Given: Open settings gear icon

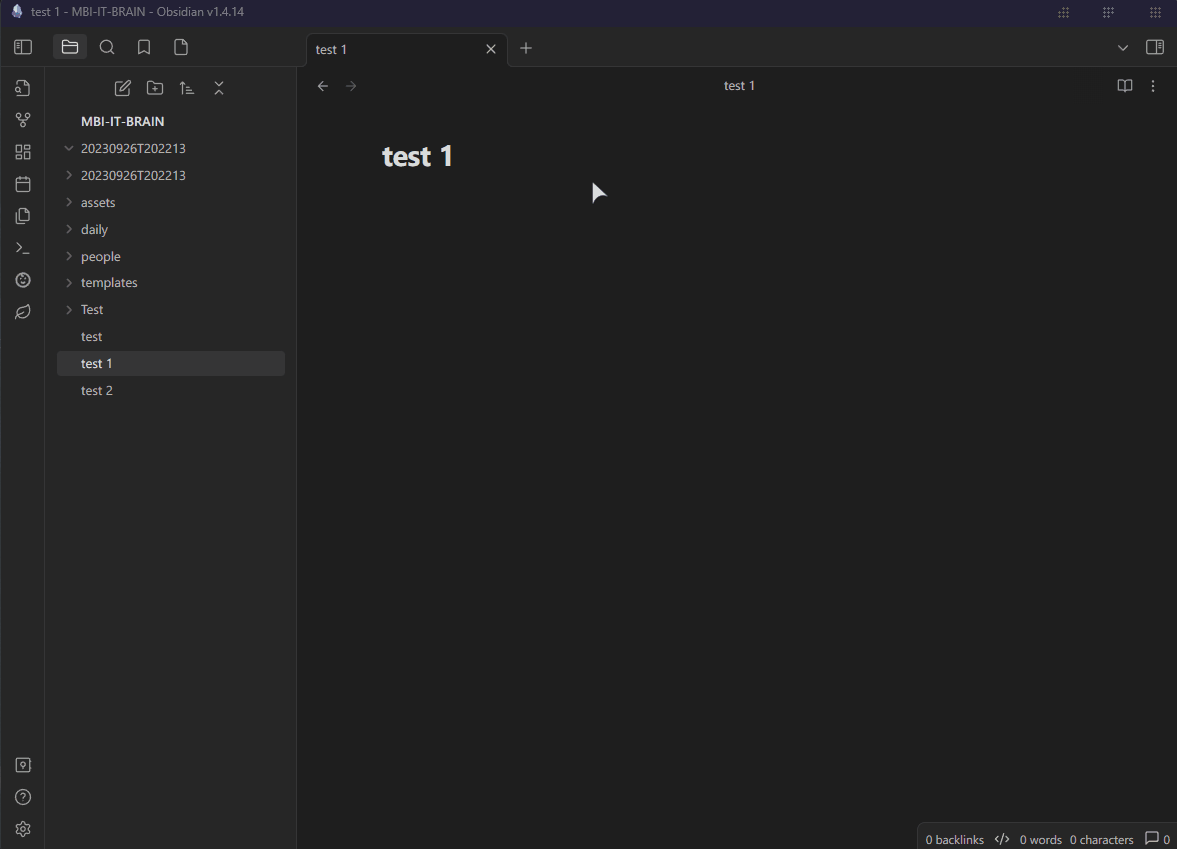Looking at the screenshot, I should 23,829.
